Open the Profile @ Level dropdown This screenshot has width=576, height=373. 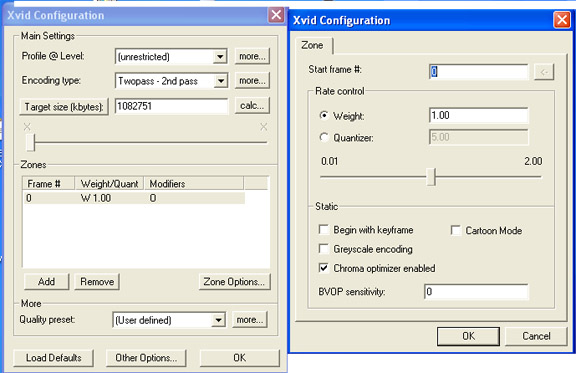[220, 57]
